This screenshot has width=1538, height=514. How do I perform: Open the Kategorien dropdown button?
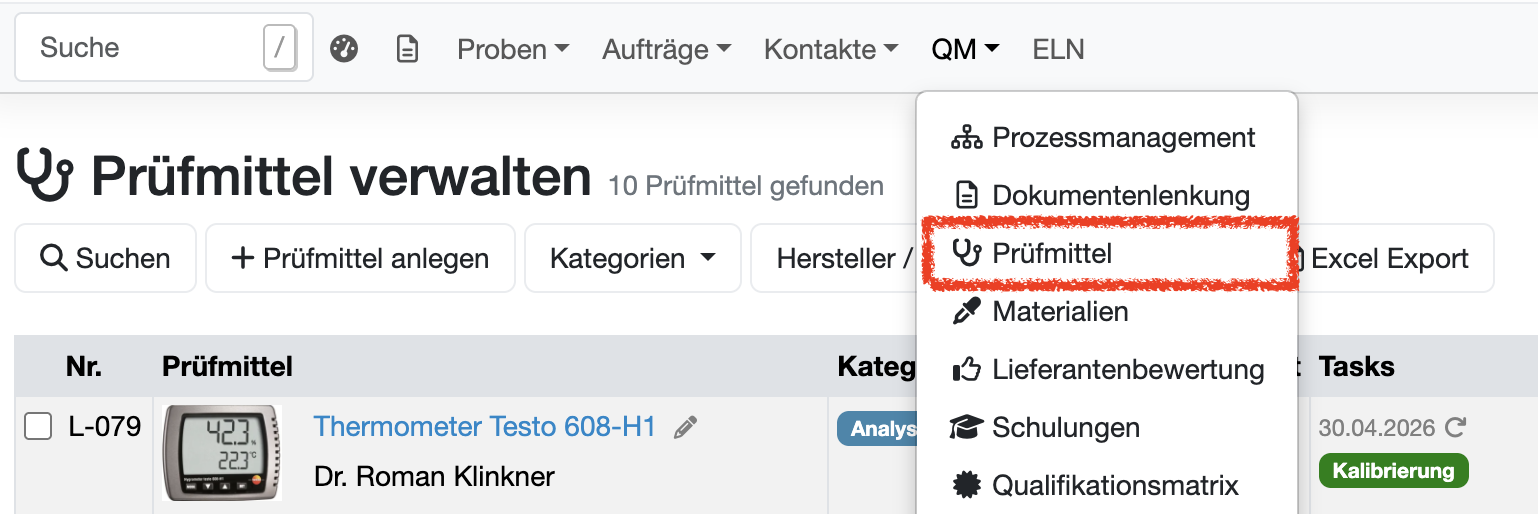click(632, 258)
